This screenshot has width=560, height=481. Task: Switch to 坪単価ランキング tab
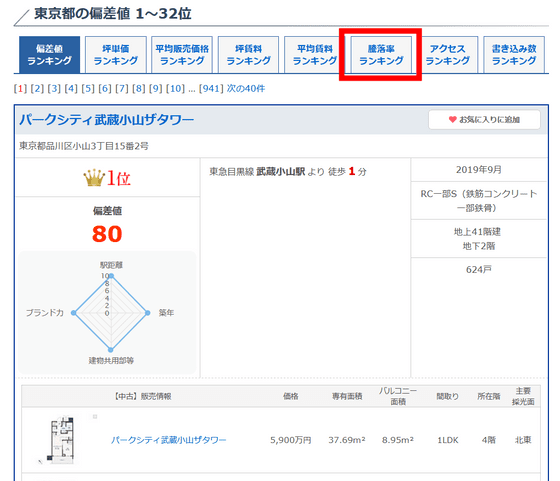(116, 55)
